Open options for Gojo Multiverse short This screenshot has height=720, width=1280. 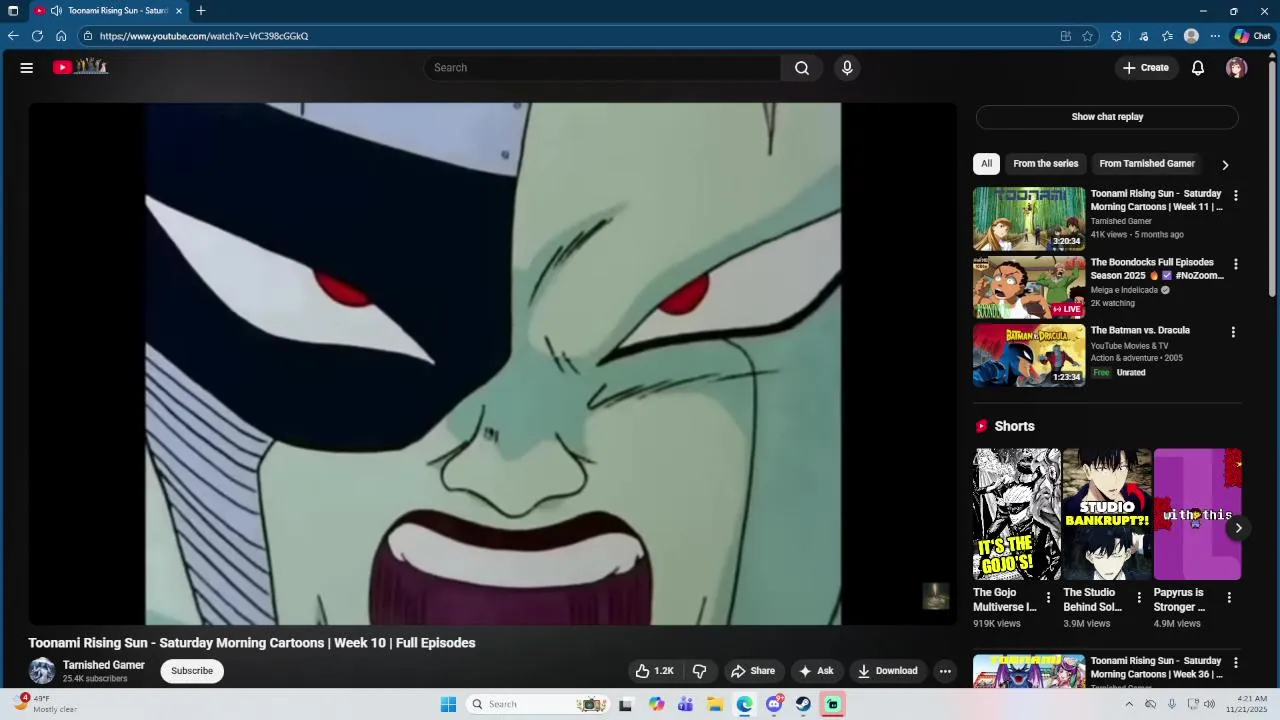[x=1048, y=598]
